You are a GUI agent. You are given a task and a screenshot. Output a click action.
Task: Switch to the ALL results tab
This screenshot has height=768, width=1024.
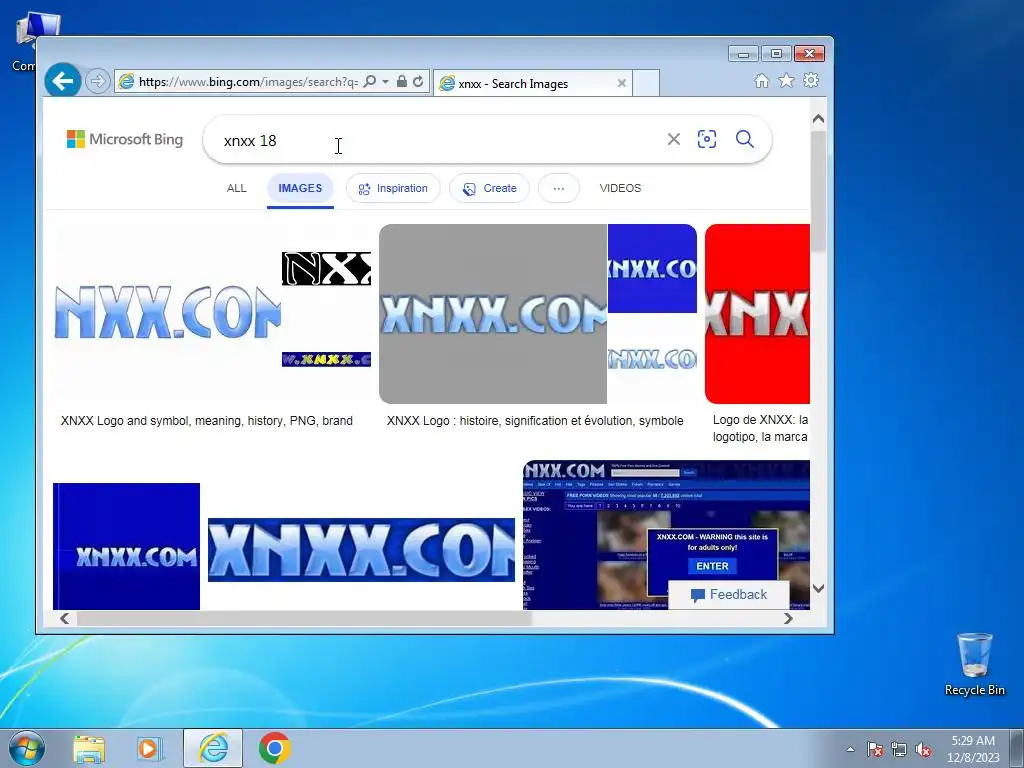pyautogui.click(x=236, y=188)
